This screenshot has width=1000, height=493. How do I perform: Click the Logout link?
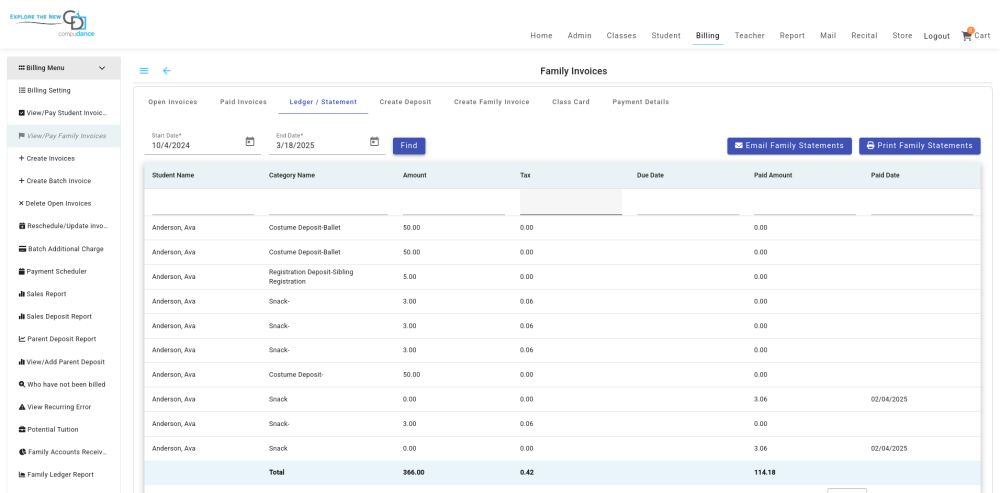pos(937,36)
